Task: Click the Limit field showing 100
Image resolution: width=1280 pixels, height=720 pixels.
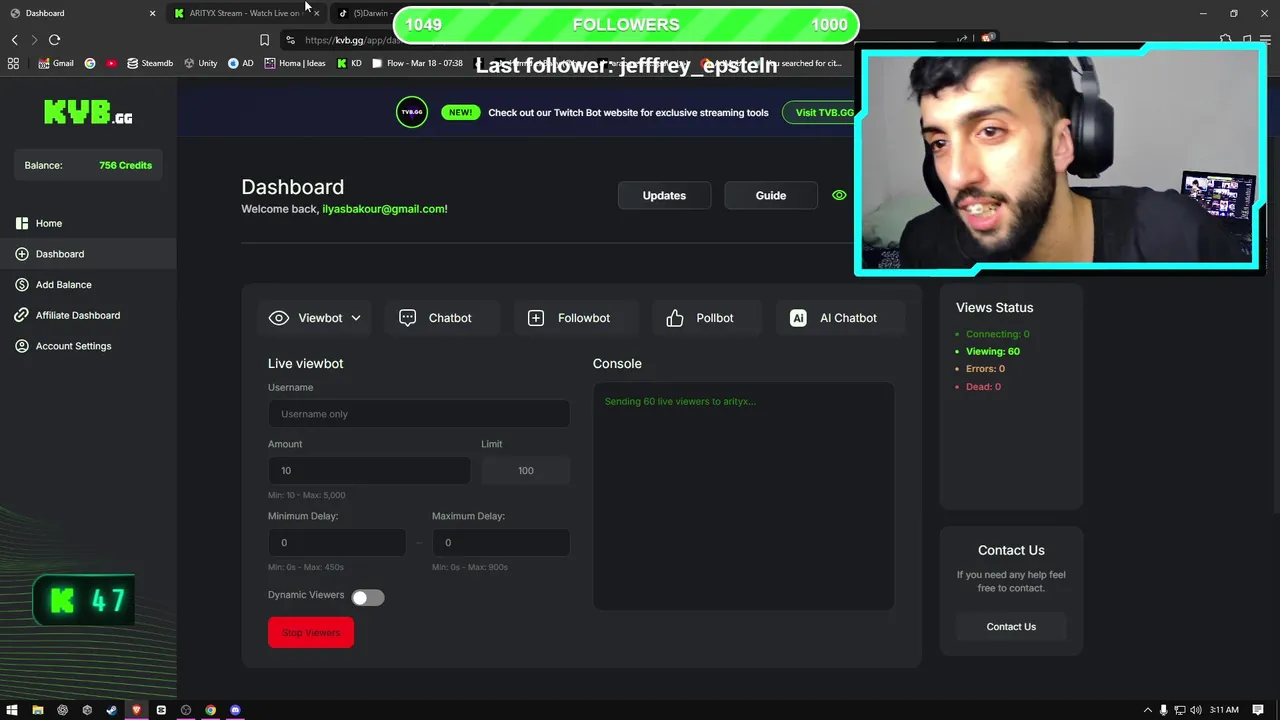Action: (x=526, y=470)
